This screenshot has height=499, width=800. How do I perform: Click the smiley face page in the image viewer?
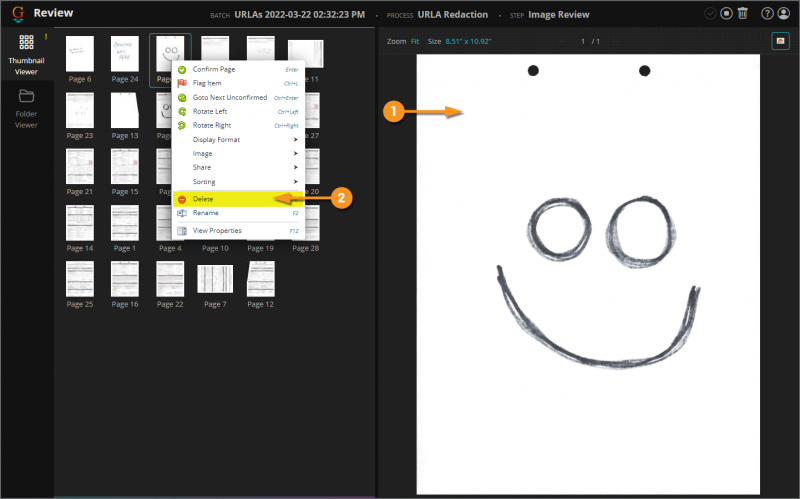[588, 275]
